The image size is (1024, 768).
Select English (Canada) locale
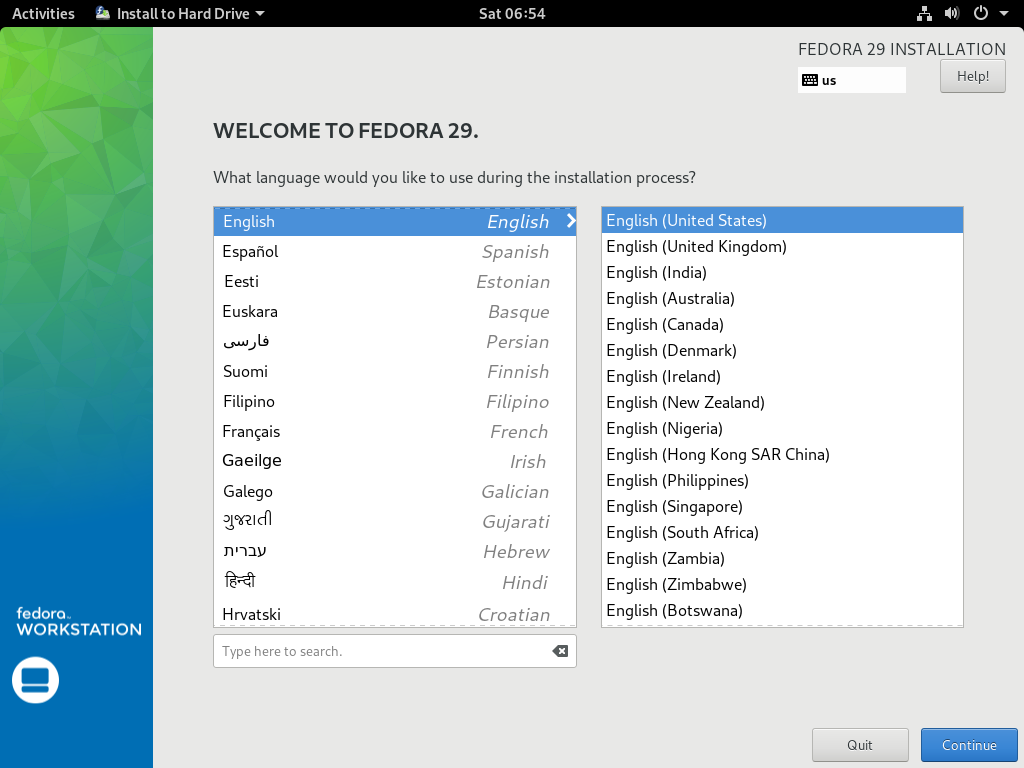[782, 325]
